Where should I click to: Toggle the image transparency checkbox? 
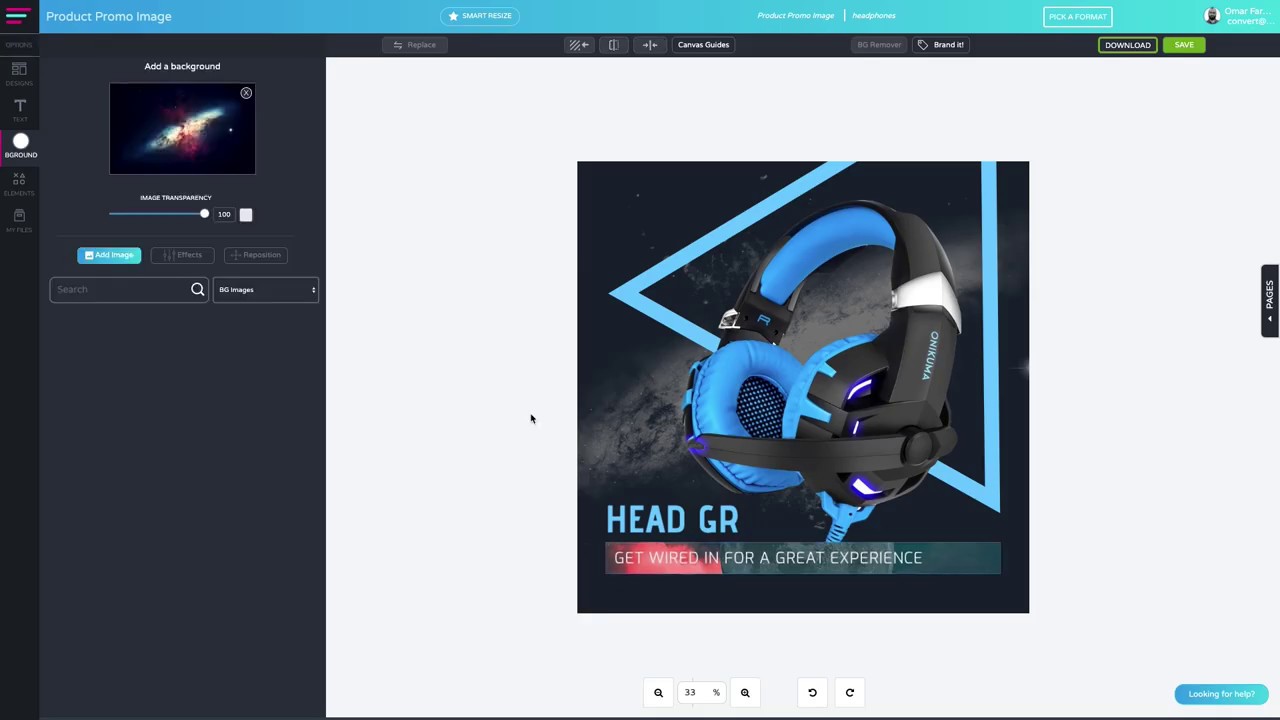246,214
